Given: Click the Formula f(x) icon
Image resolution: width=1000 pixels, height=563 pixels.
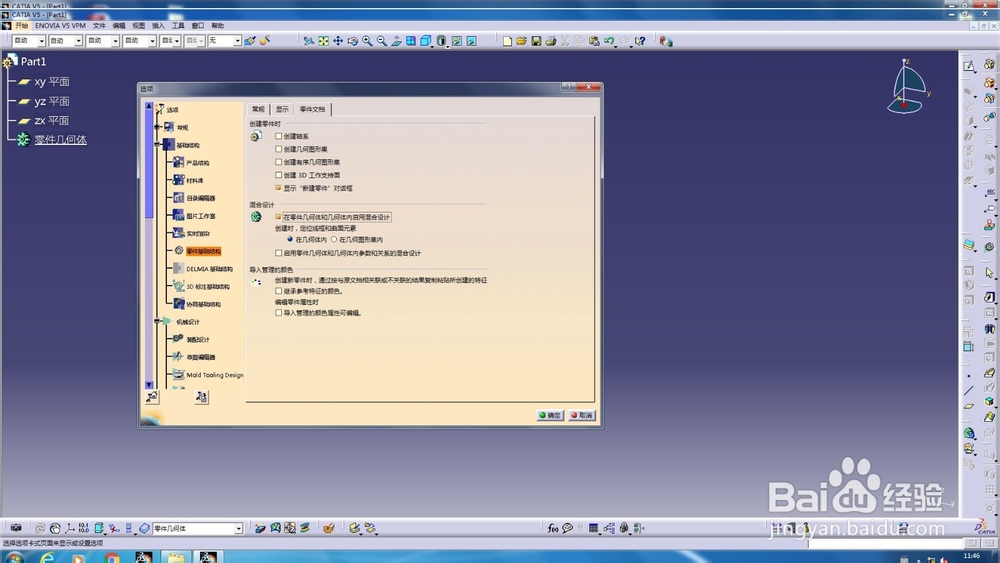Looking at the screenshot, I should [553, 528].
